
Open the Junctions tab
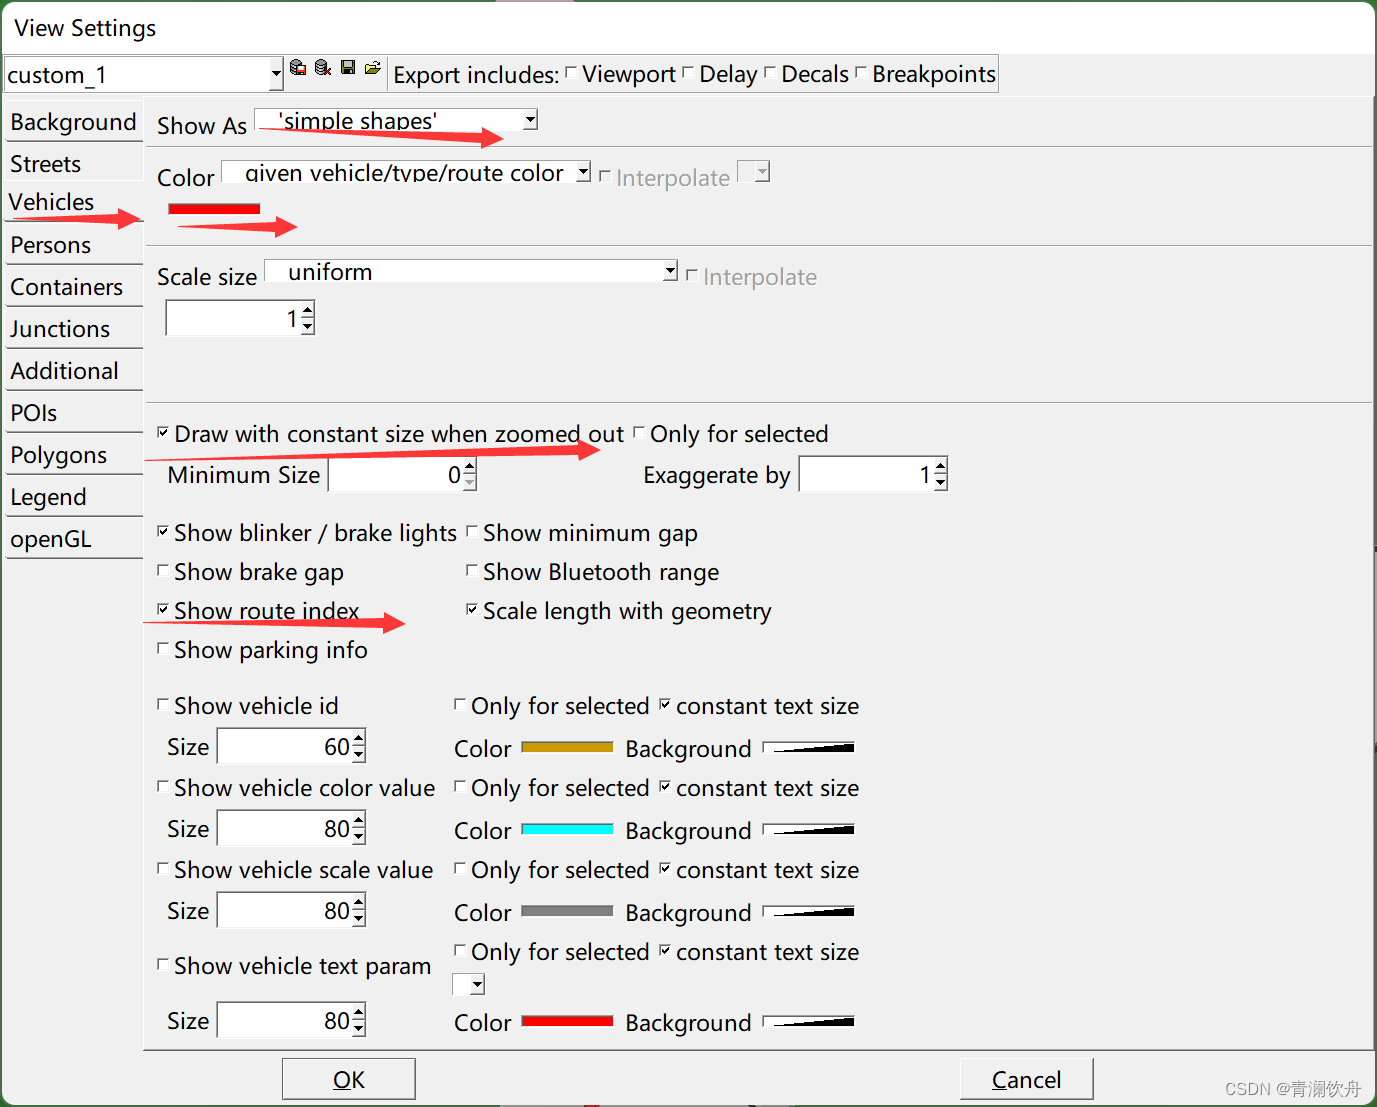[x=74, y=329]
